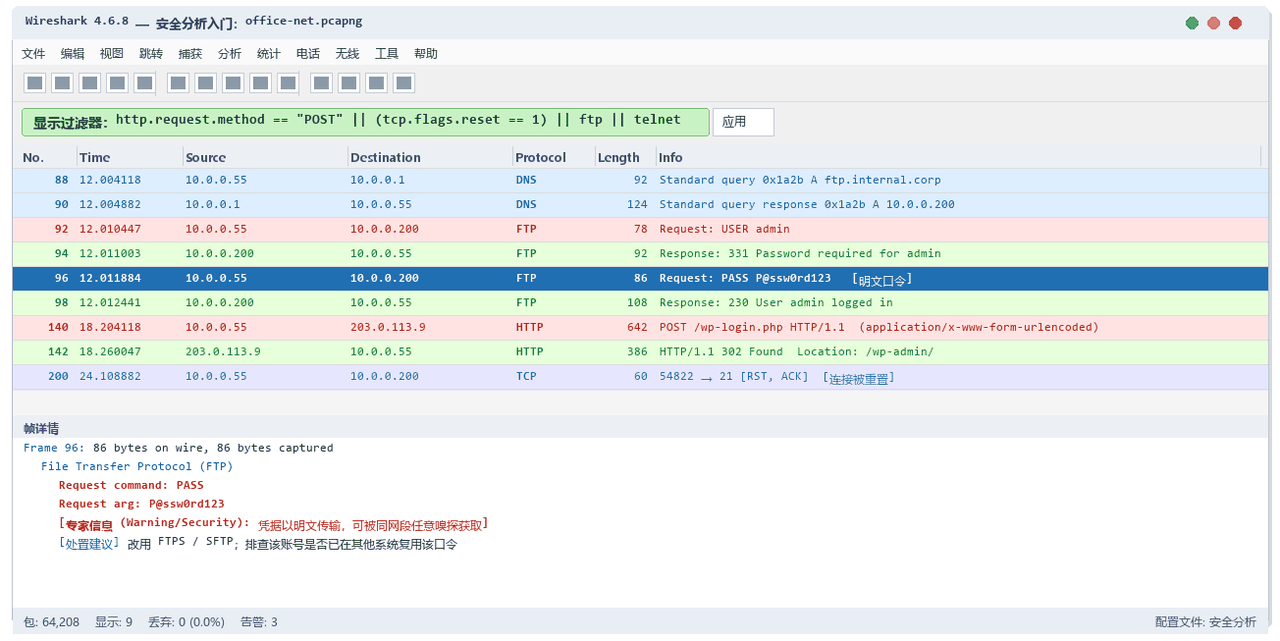Click the 显示: 9 status bar entry
This screenshot has width=1280, height=641.
(x=114, y=622)
